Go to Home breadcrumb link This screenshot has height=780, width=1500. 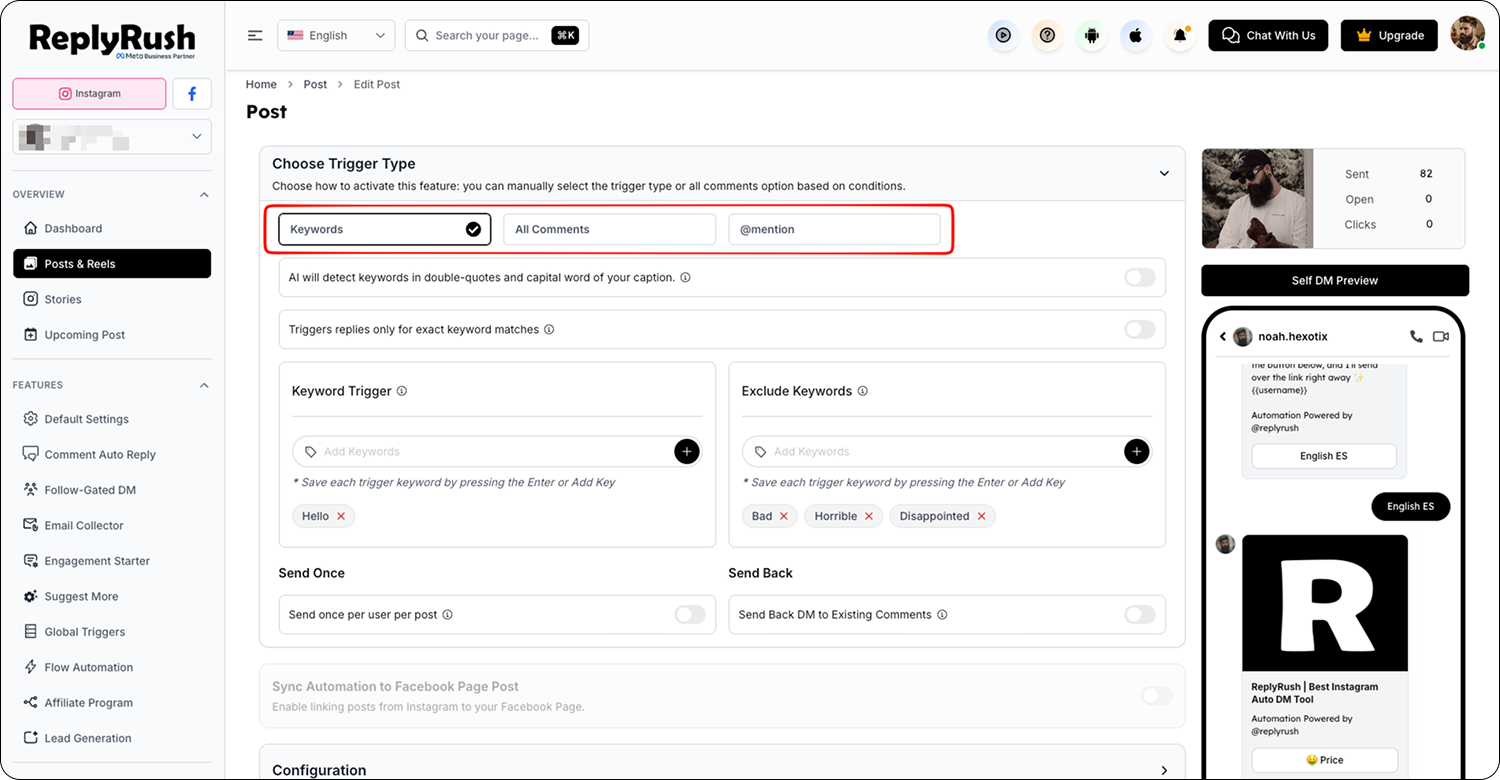click(x=261, y=85)
